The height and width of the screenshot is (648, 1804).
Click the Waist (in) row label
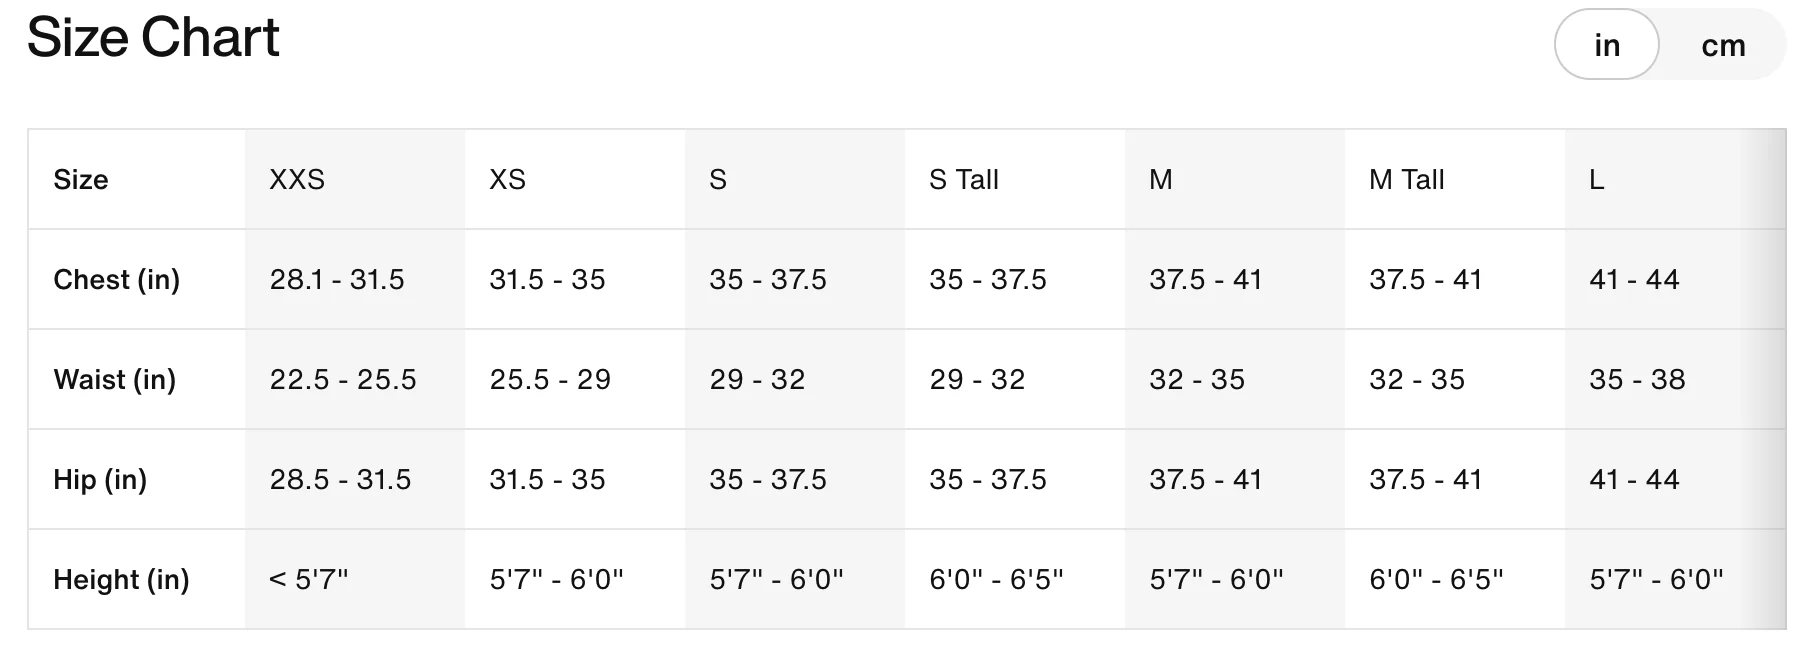[114, 380]
